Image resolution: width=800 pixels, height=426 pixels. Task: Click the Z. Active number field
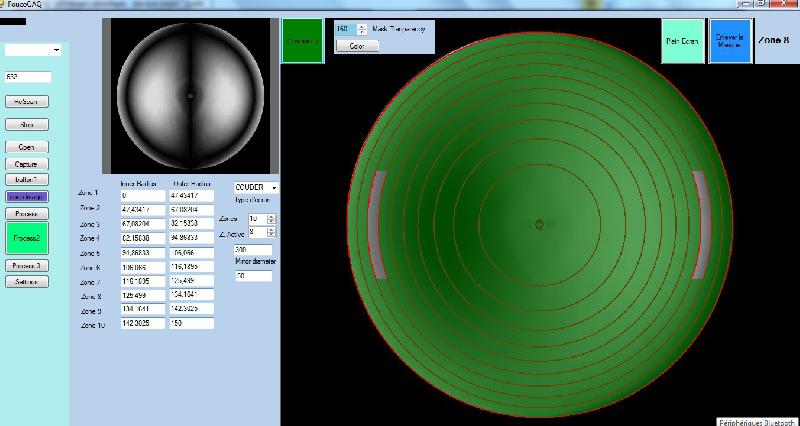[258, 233]
